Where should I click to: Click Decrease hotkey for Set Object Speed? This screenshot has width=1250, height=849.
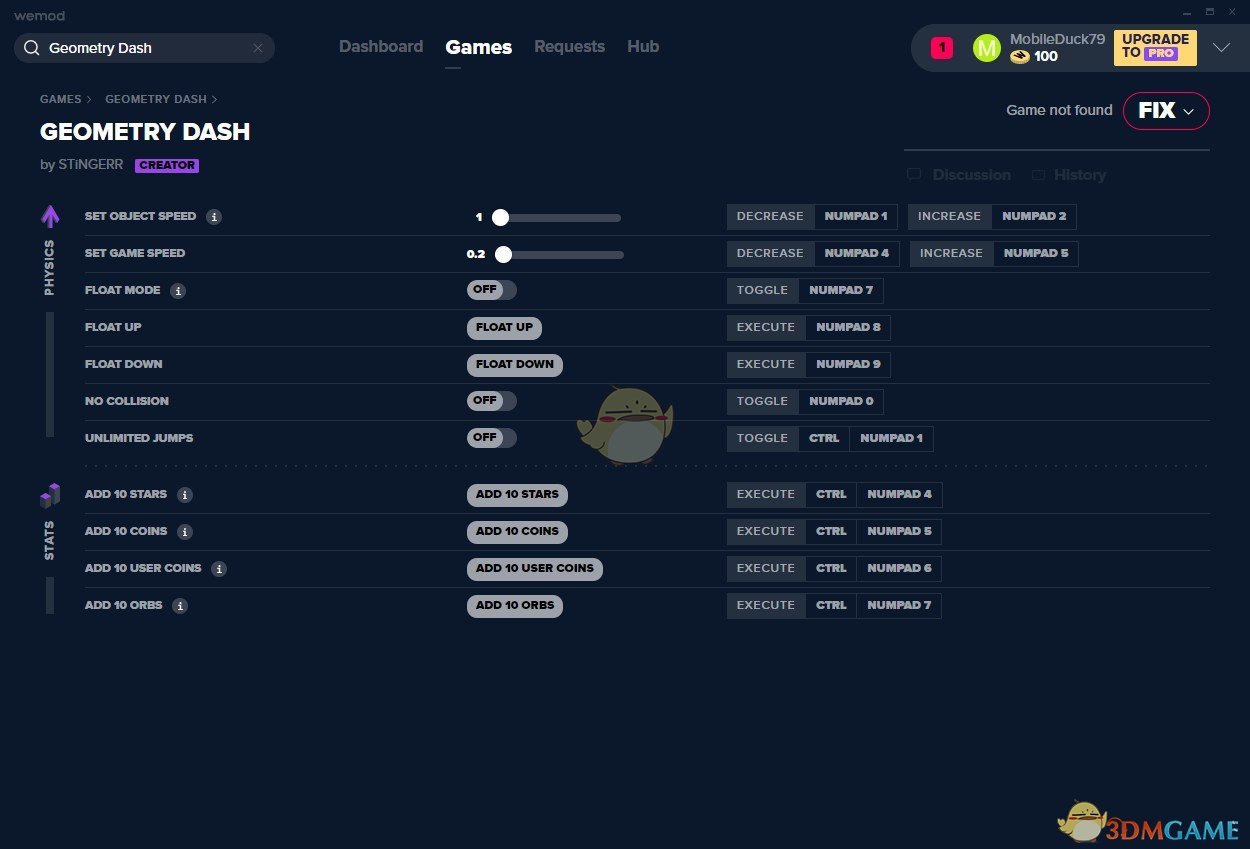[x=812, y=217]
